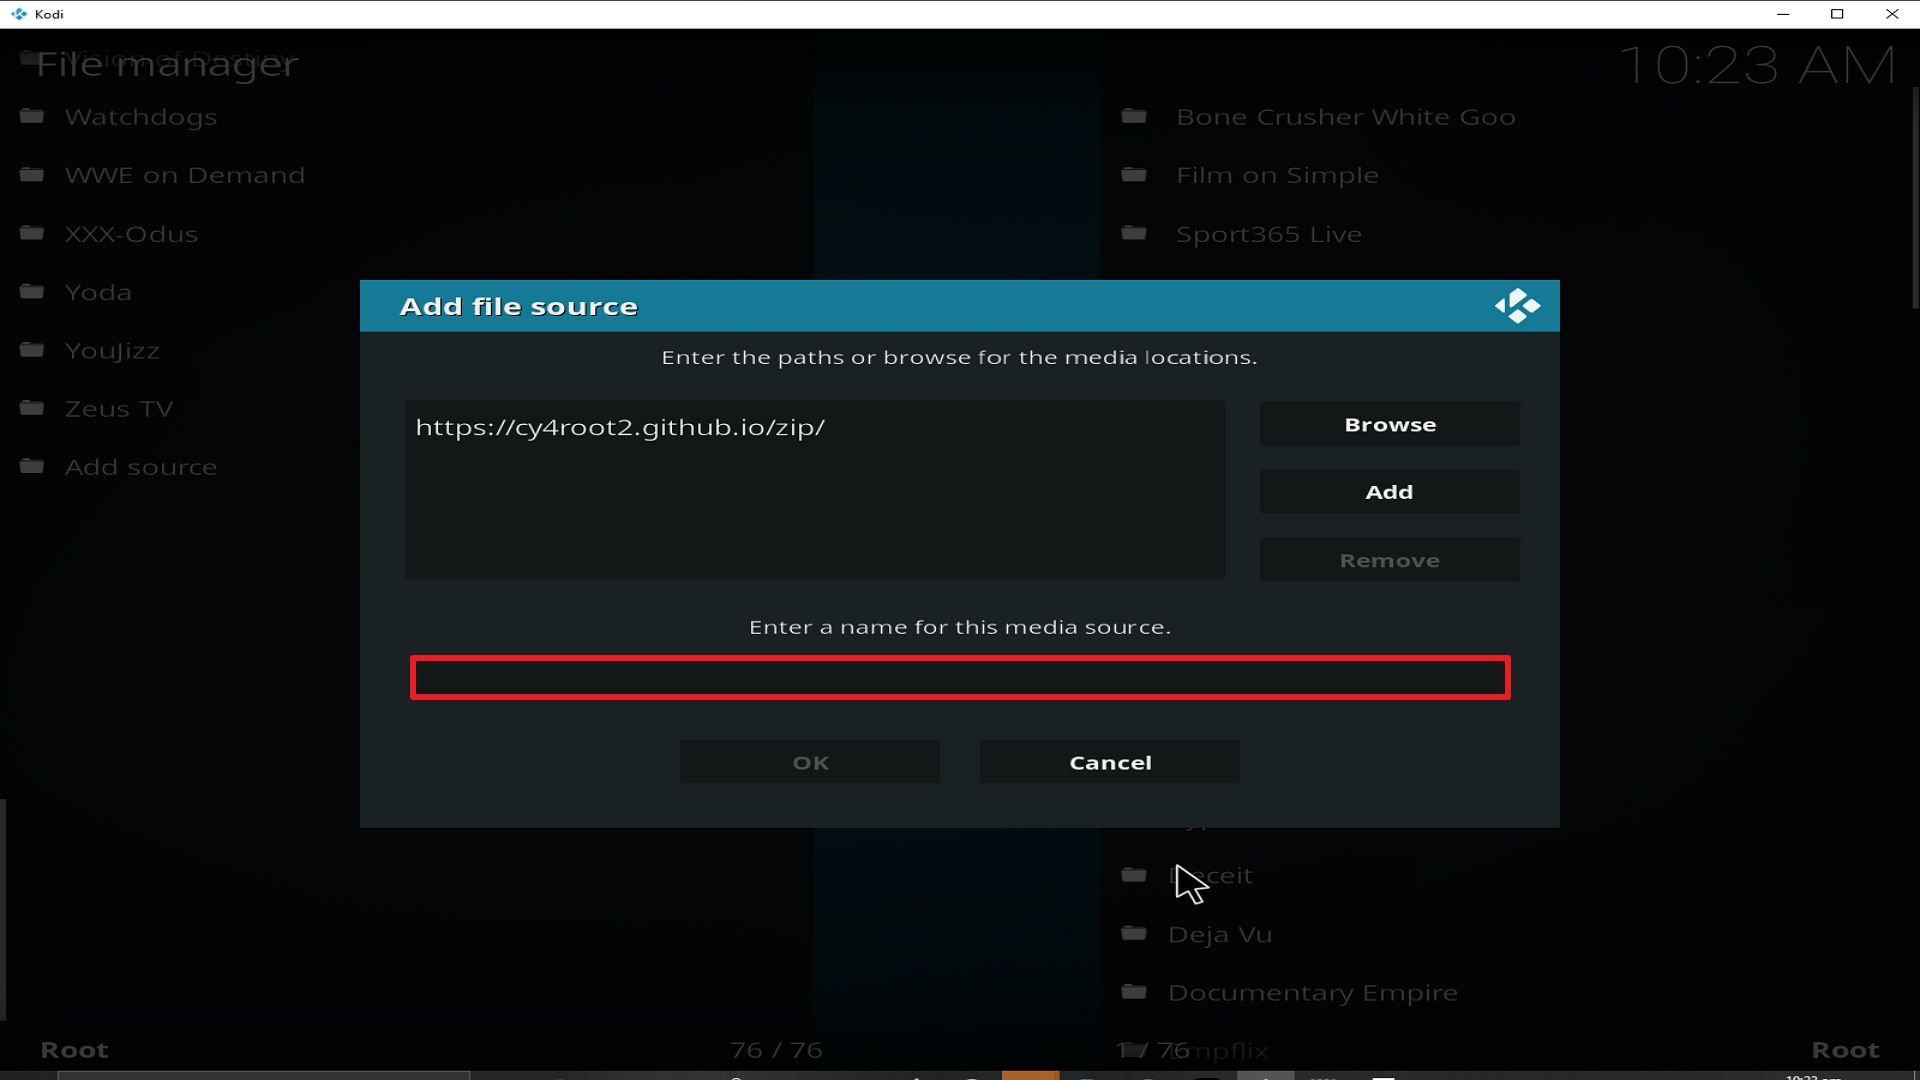Click the right pane scrollbar
This screenshot has height=1080, width=1920.
click(x=1915, y=198)
